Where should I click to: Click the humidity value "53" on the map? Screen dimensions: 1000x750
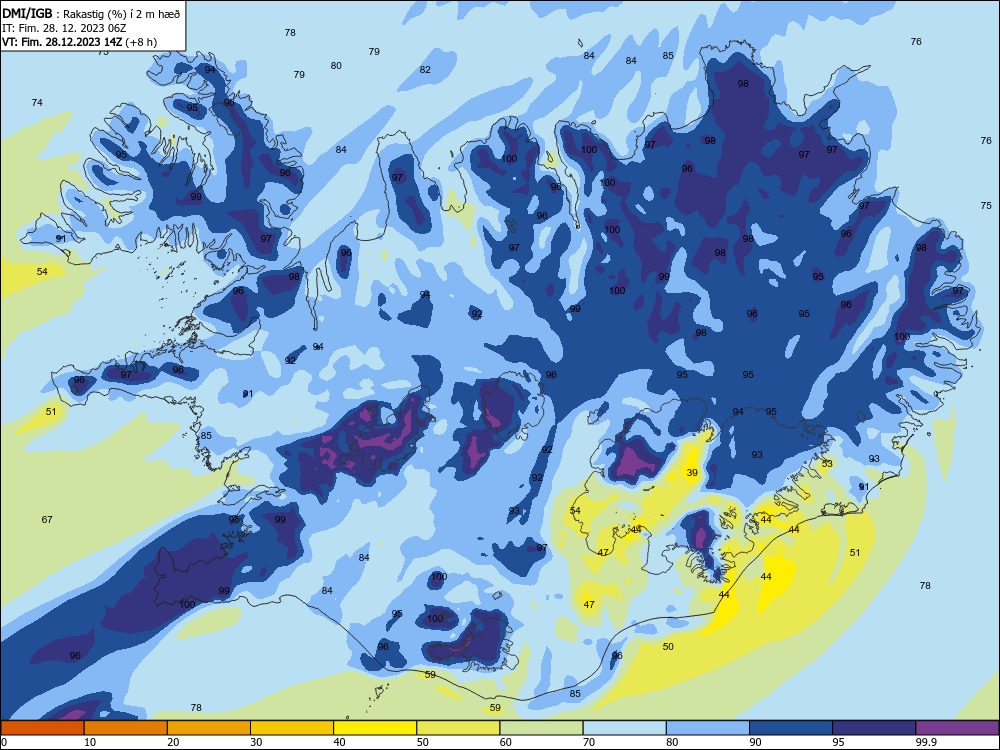click(827, 464)
